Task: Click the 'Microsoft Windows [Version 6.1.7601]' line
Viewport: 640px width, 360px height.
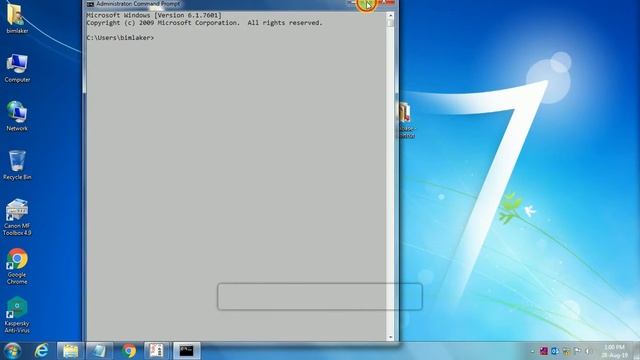Action: coord(154,15)
